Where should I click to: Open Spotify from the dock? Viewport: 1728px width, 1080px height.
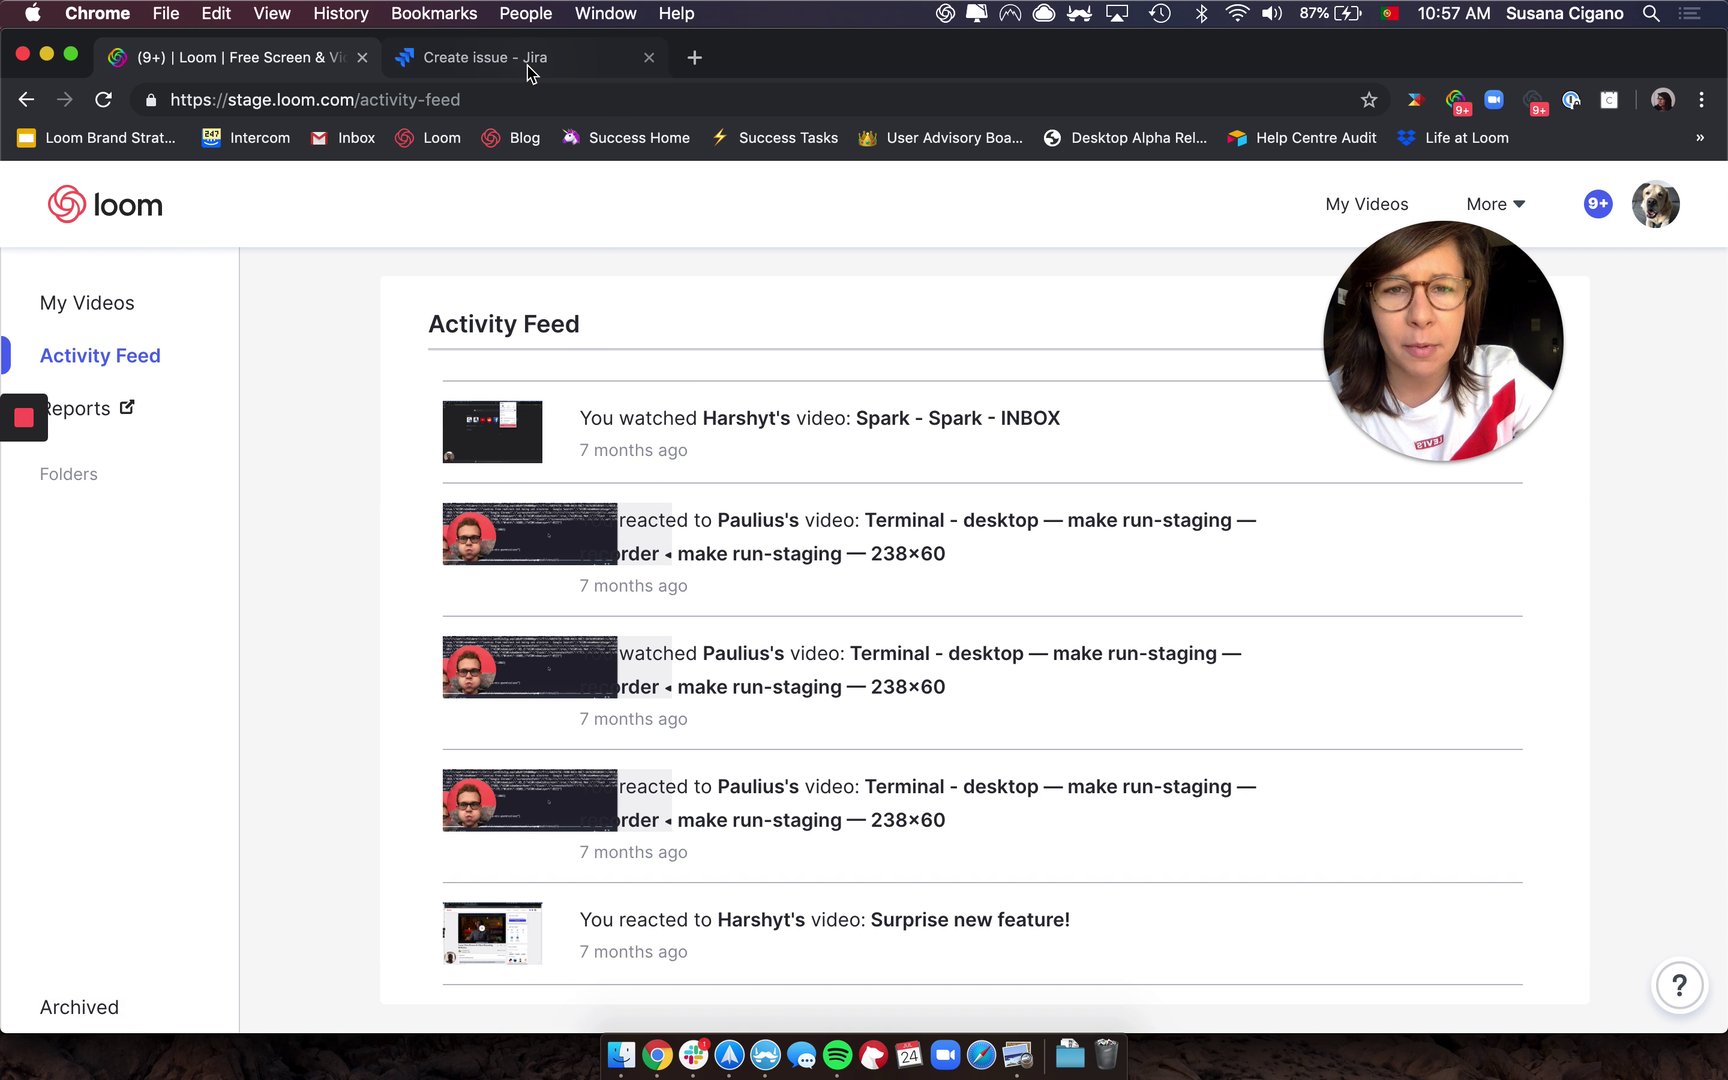tap(838, 1055)
